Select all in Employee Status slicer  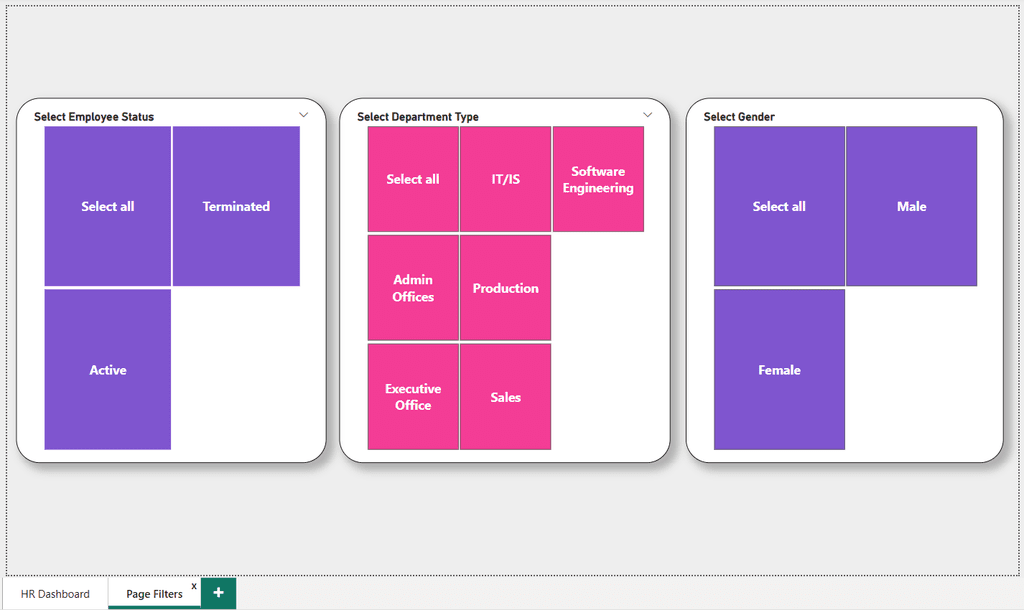(x=108, y=206)
